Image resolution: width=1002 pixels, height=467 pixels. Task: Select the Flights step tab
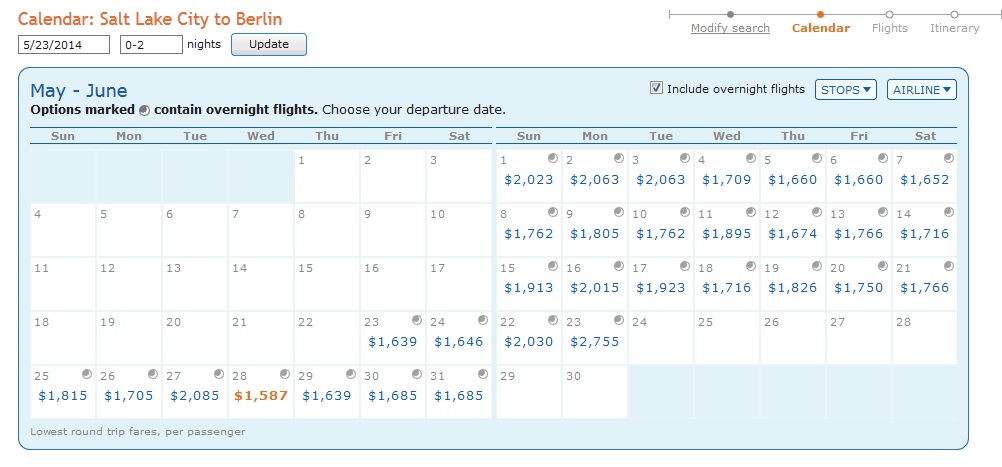890,28
